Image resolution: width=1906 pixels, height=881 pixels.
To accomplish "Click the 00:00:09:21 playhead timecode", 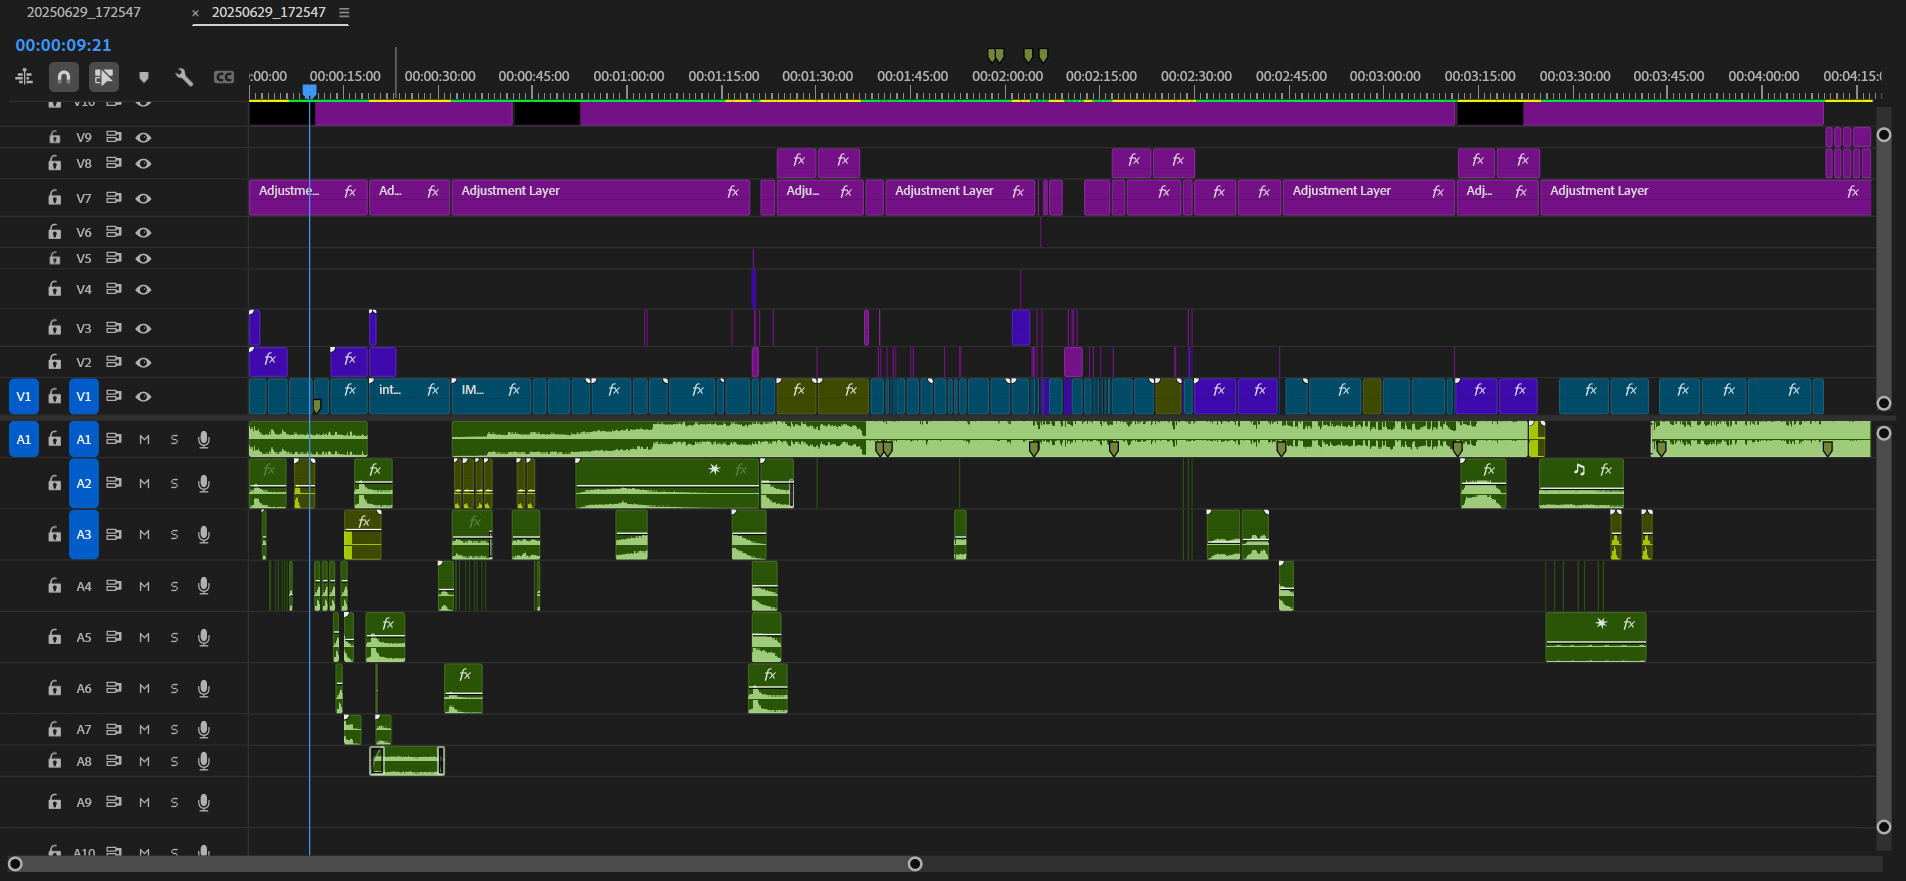I will point(63,45).
